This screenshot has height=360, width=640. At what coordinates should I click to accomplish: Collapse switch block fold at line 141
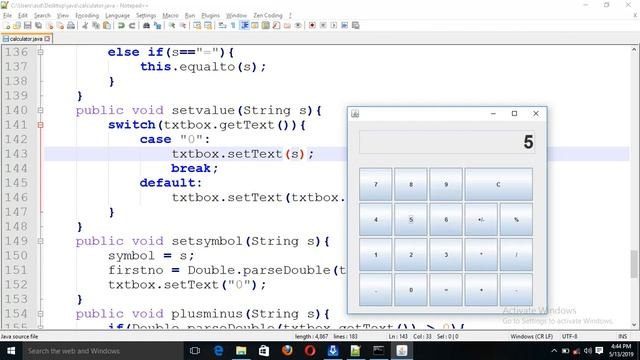[40, 125]
